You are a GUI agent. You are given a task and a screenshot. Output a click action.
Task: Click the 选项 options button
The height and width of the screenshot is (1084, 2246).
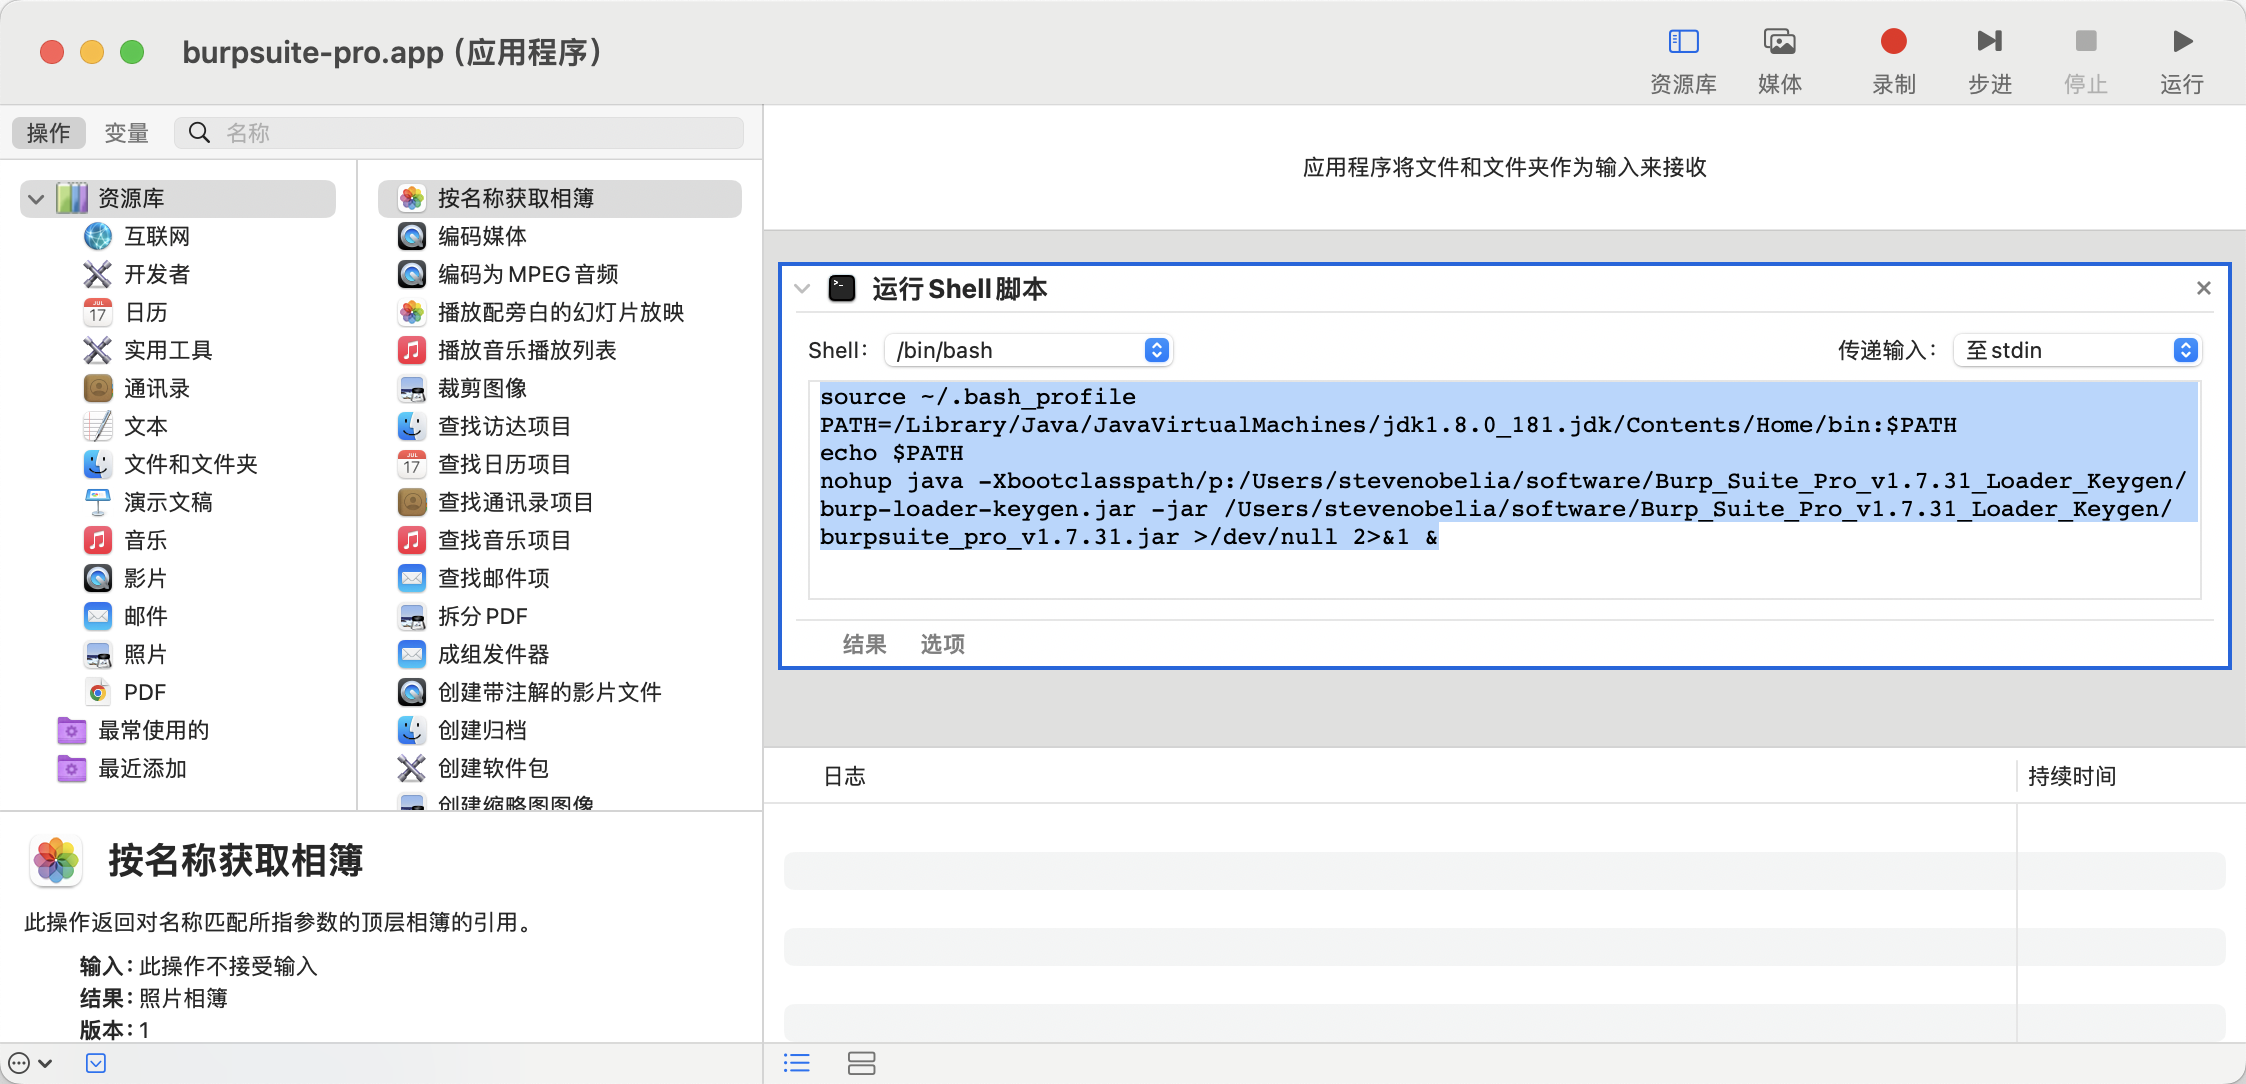[x=942, y=644]
